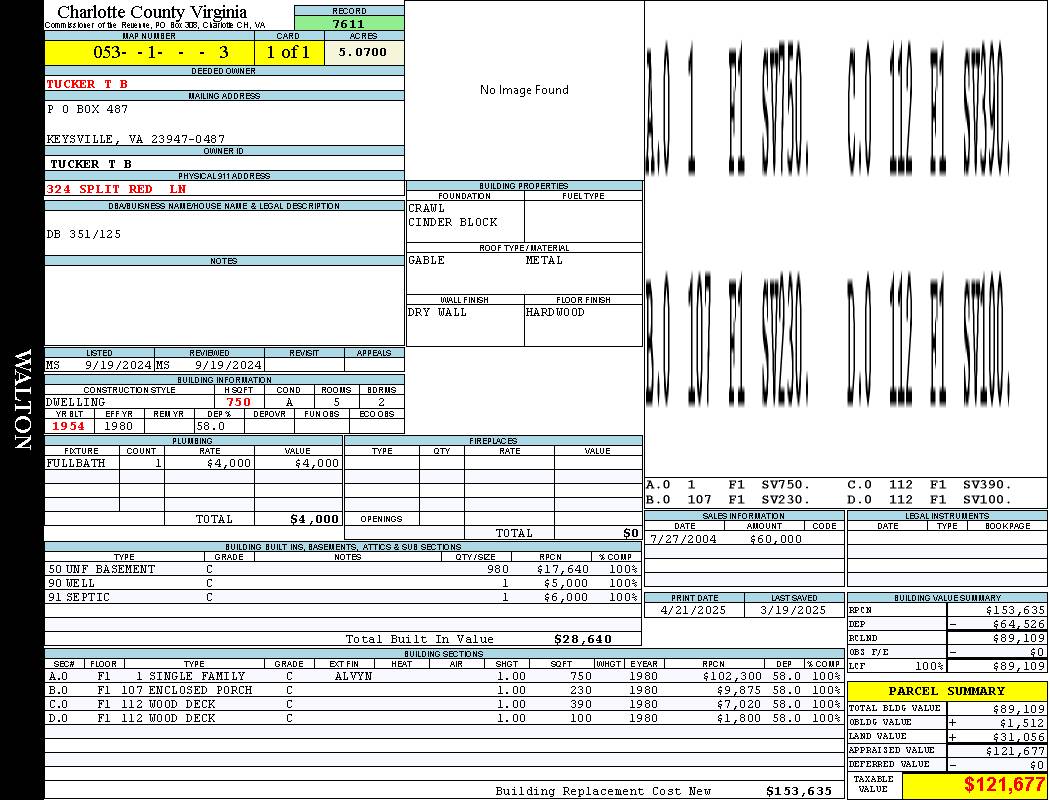
Task: Click depreciation value $64,526
Action: 1019,625
